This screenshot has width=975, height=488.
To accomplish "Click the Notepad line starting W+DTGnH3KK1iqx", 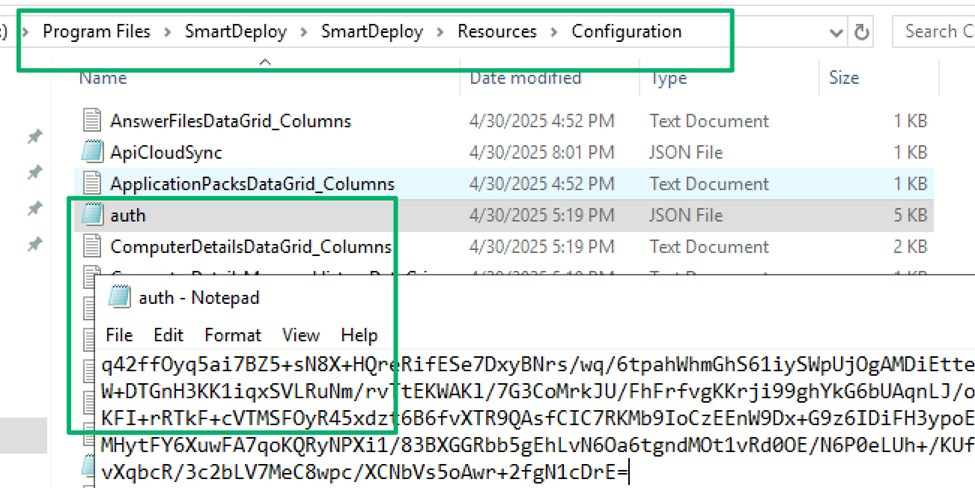I will [x=537, y=393].
